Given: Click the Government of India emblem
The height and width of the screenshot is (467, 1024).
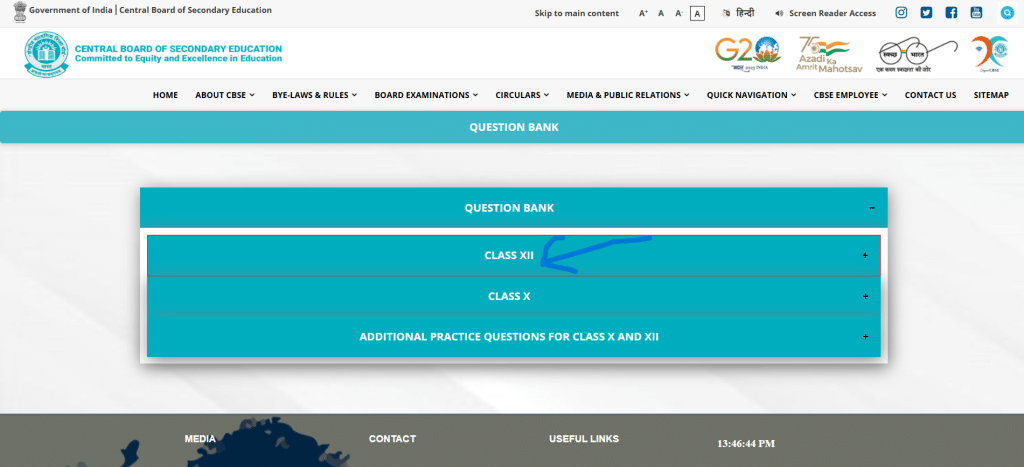Looking at the screenshot, I should [x=20, y=12].
